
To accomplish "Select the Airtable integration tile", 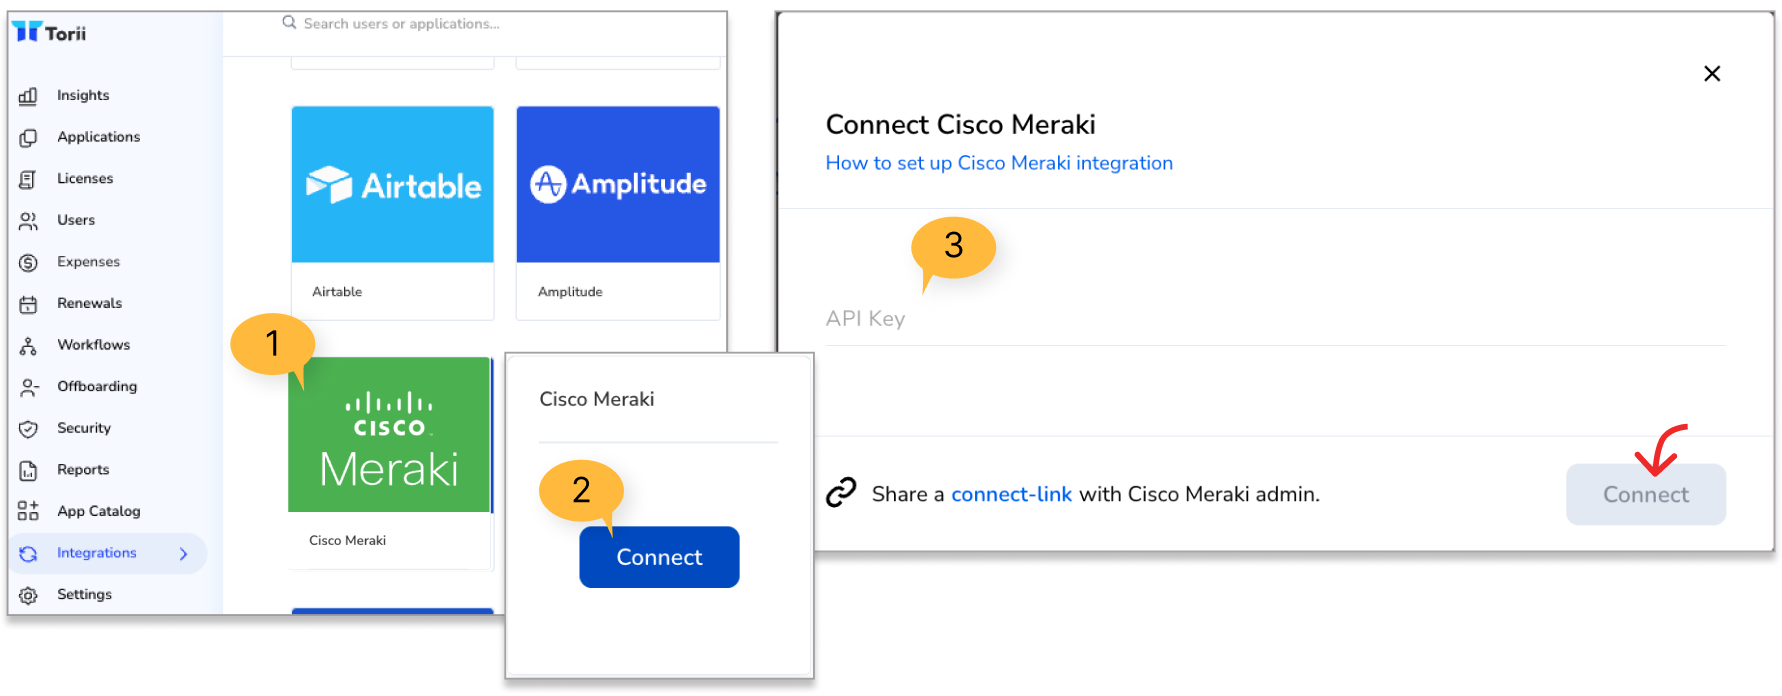I will [392, 213].
